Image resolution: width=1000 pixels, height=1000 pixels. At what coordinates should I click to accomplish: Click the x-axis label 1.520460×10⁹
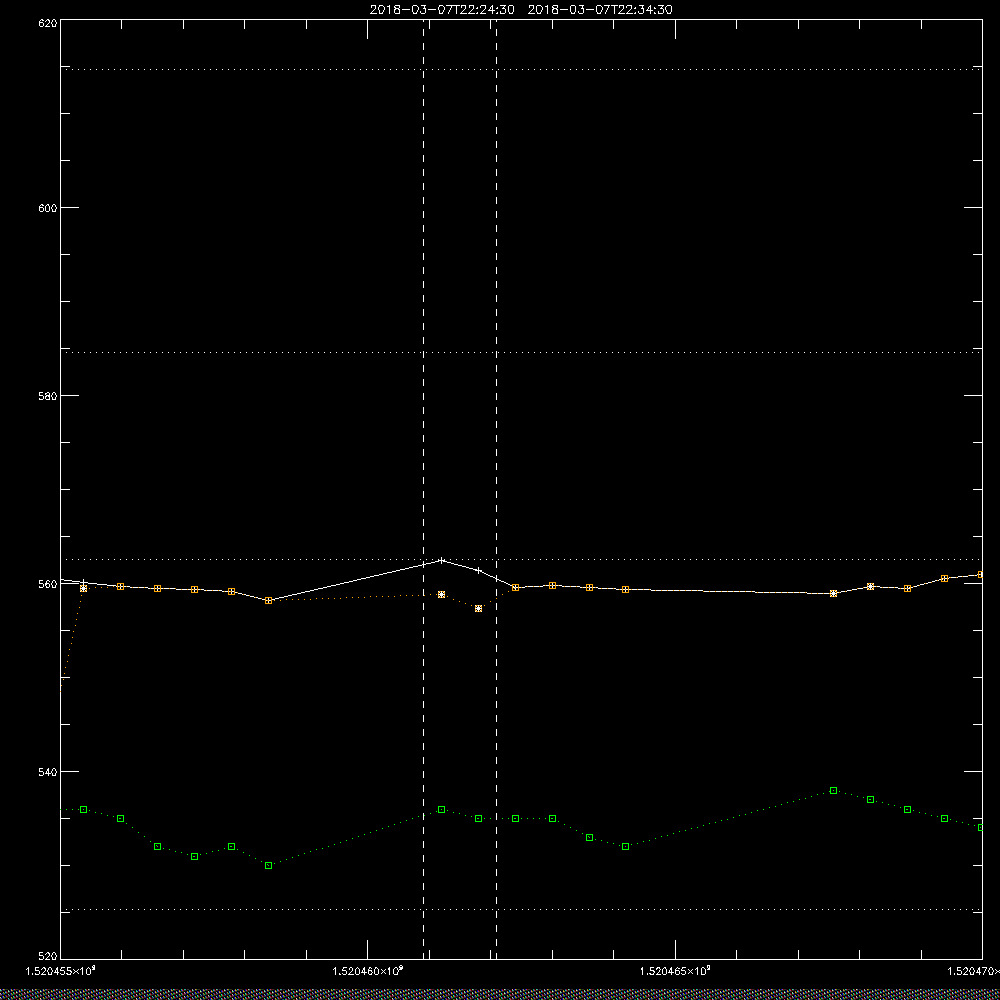(368, 972)
